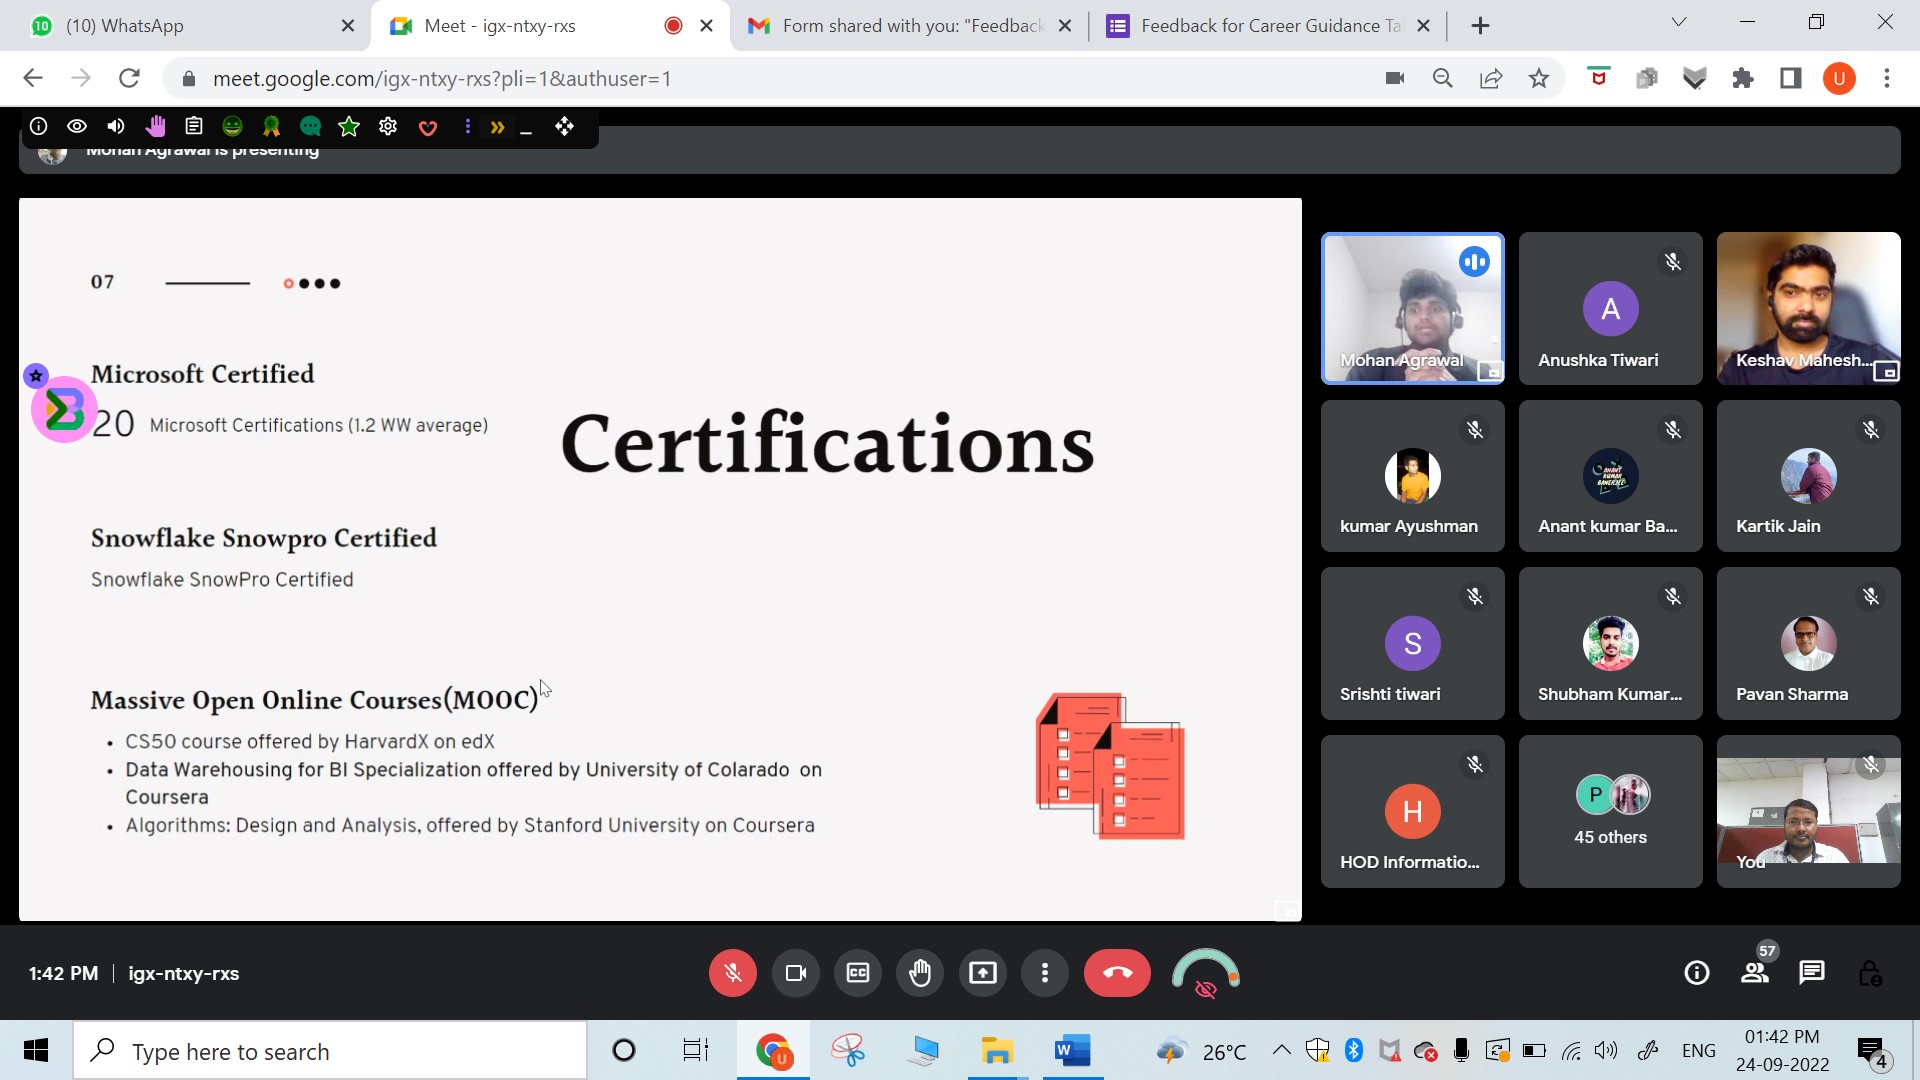The width and height of the screenshot is (1920, 1080).
Task: Click green star icon in extension toolbar
Action: click(349, 127)
